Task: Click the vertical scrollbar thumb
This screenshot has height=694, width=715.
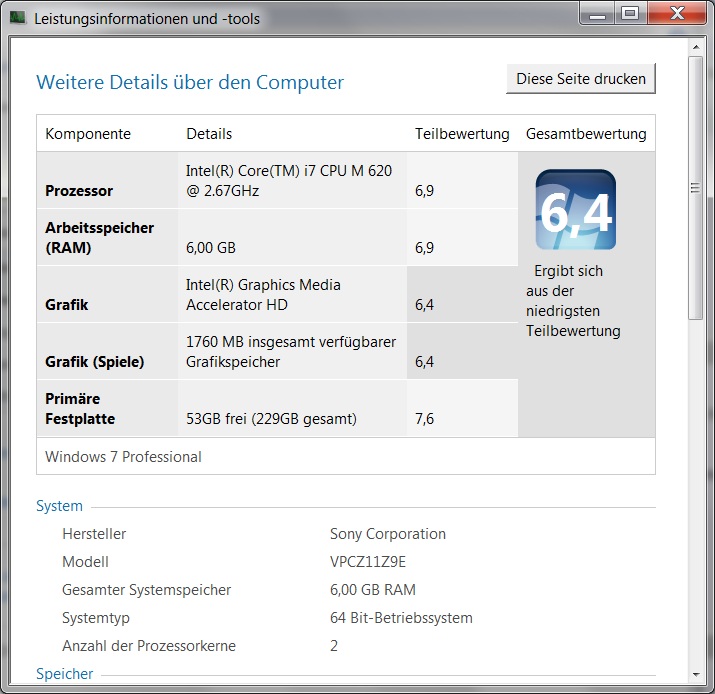Action: pyautogui.click(x=695, y=188)
